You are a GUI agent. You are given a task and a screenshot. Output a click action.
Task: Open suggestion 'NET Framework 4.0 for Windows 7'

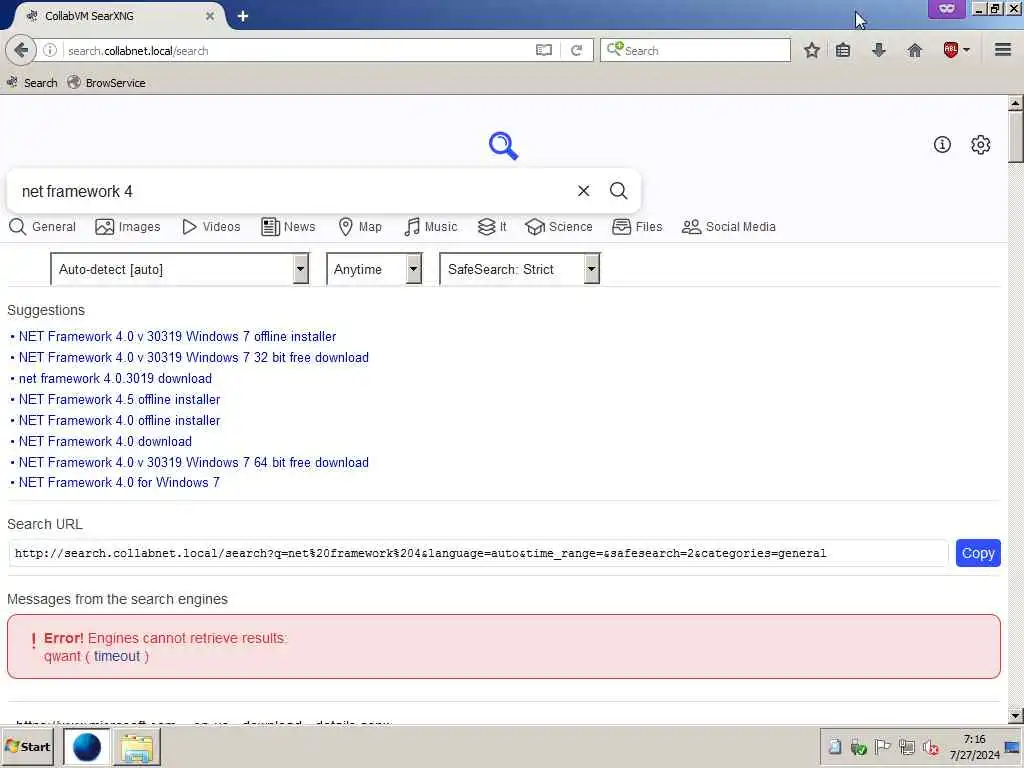[x=120, y=482]
